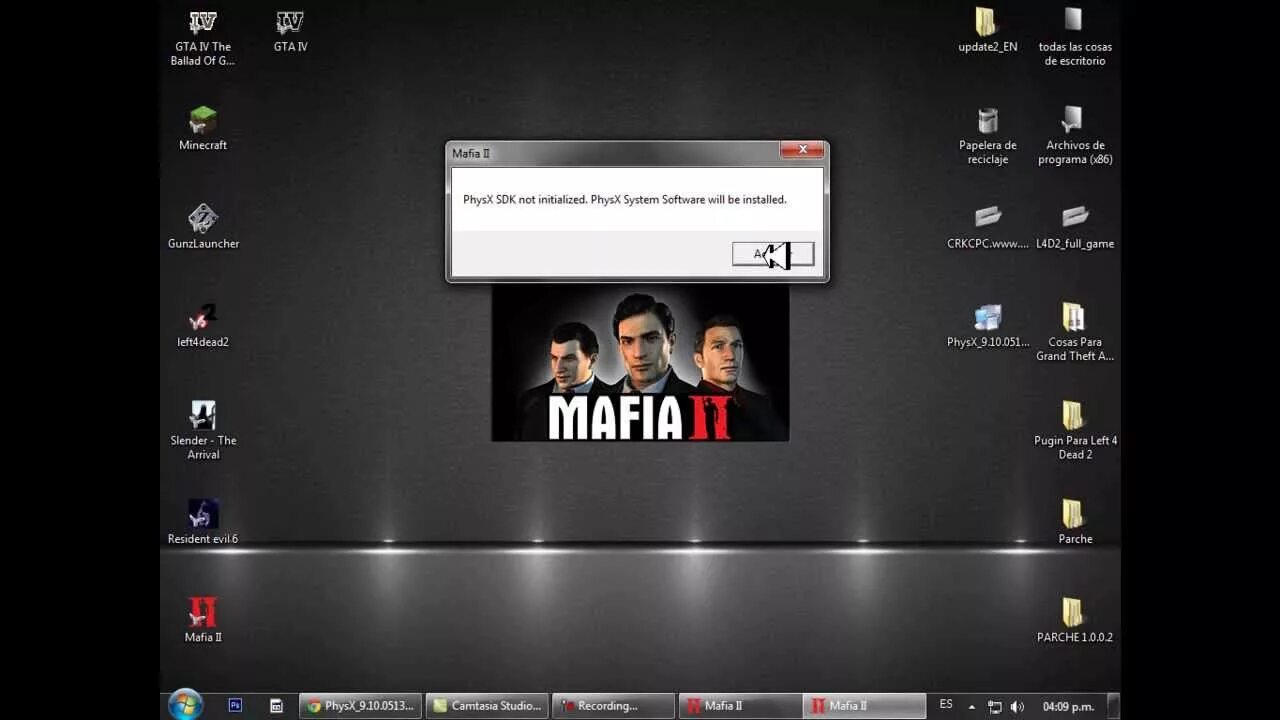Screen dimensions: 1280x720
Task: Open Papelera de reciclaje
Action: coord(987,136)
